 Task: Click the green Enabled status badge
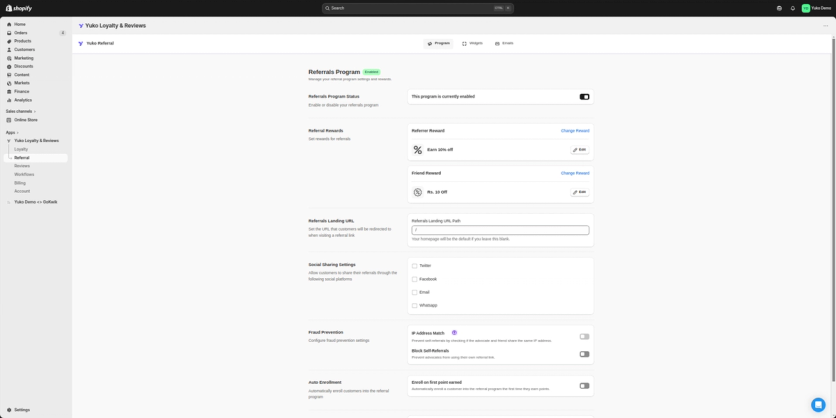tap(372, 72)
